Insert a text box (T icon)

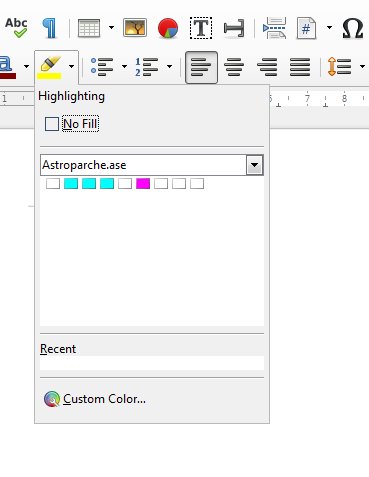coord(201,28)
